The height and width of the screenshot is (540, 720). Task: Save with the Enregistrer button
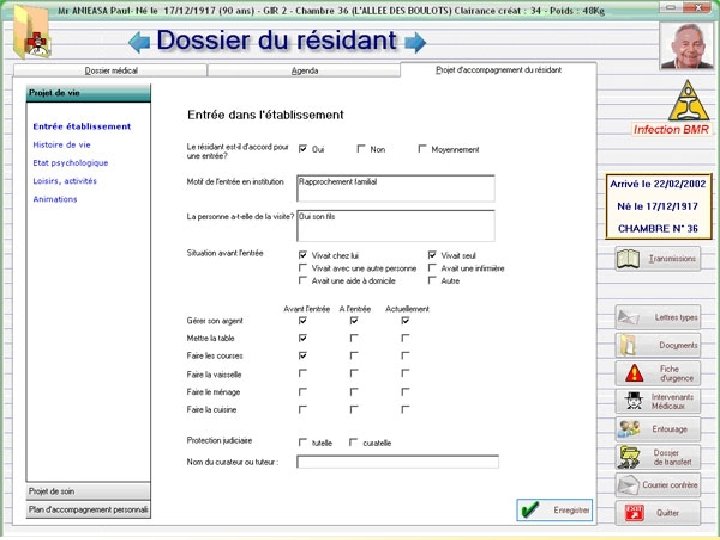555,510
